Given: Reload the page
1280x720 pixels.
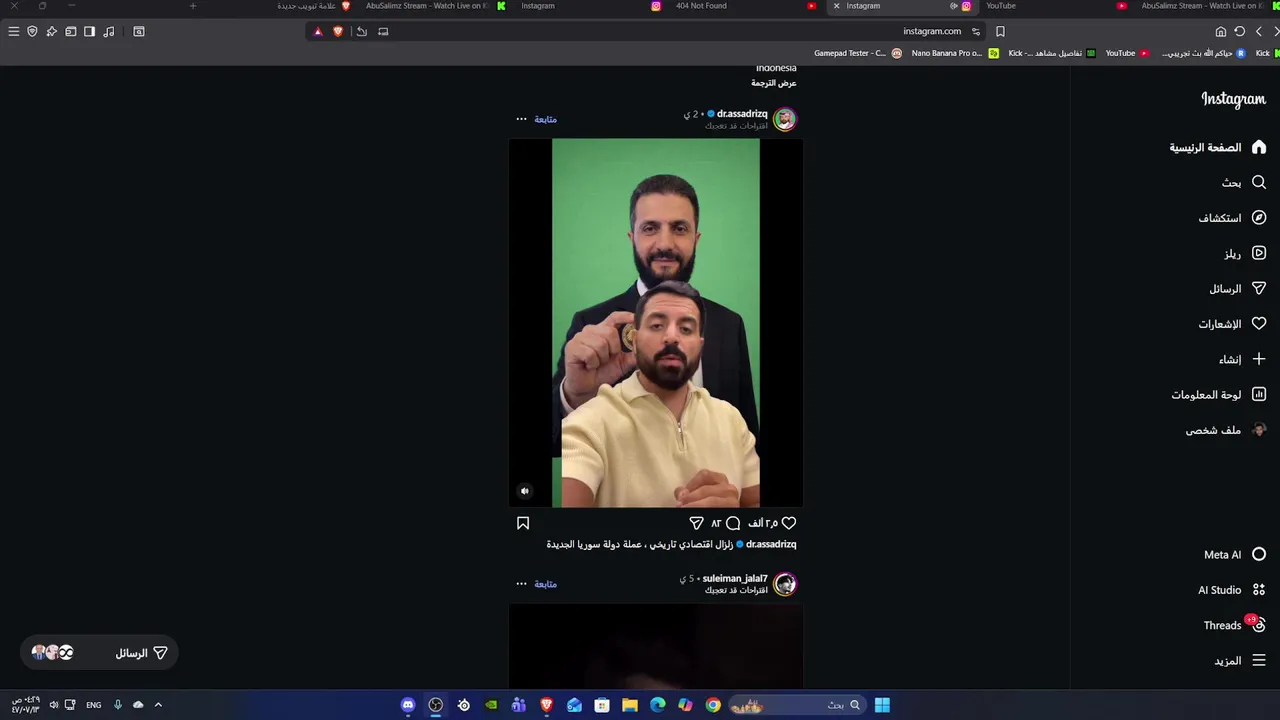Looking at the screenshot, I should [x=1240, y=31].
